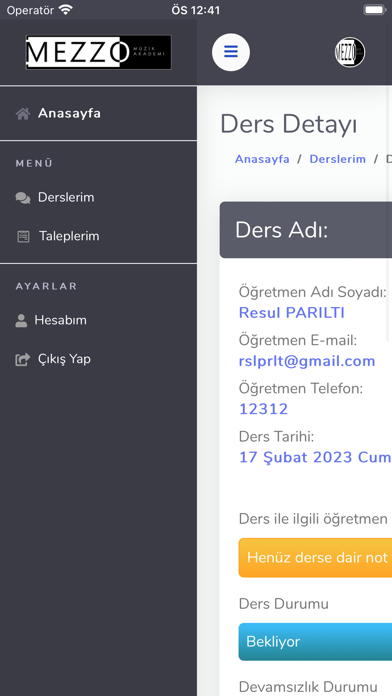This screenshot has width=392, height=696.
Task: Click the teacher phone number 12312
Action: coord(264,409)
